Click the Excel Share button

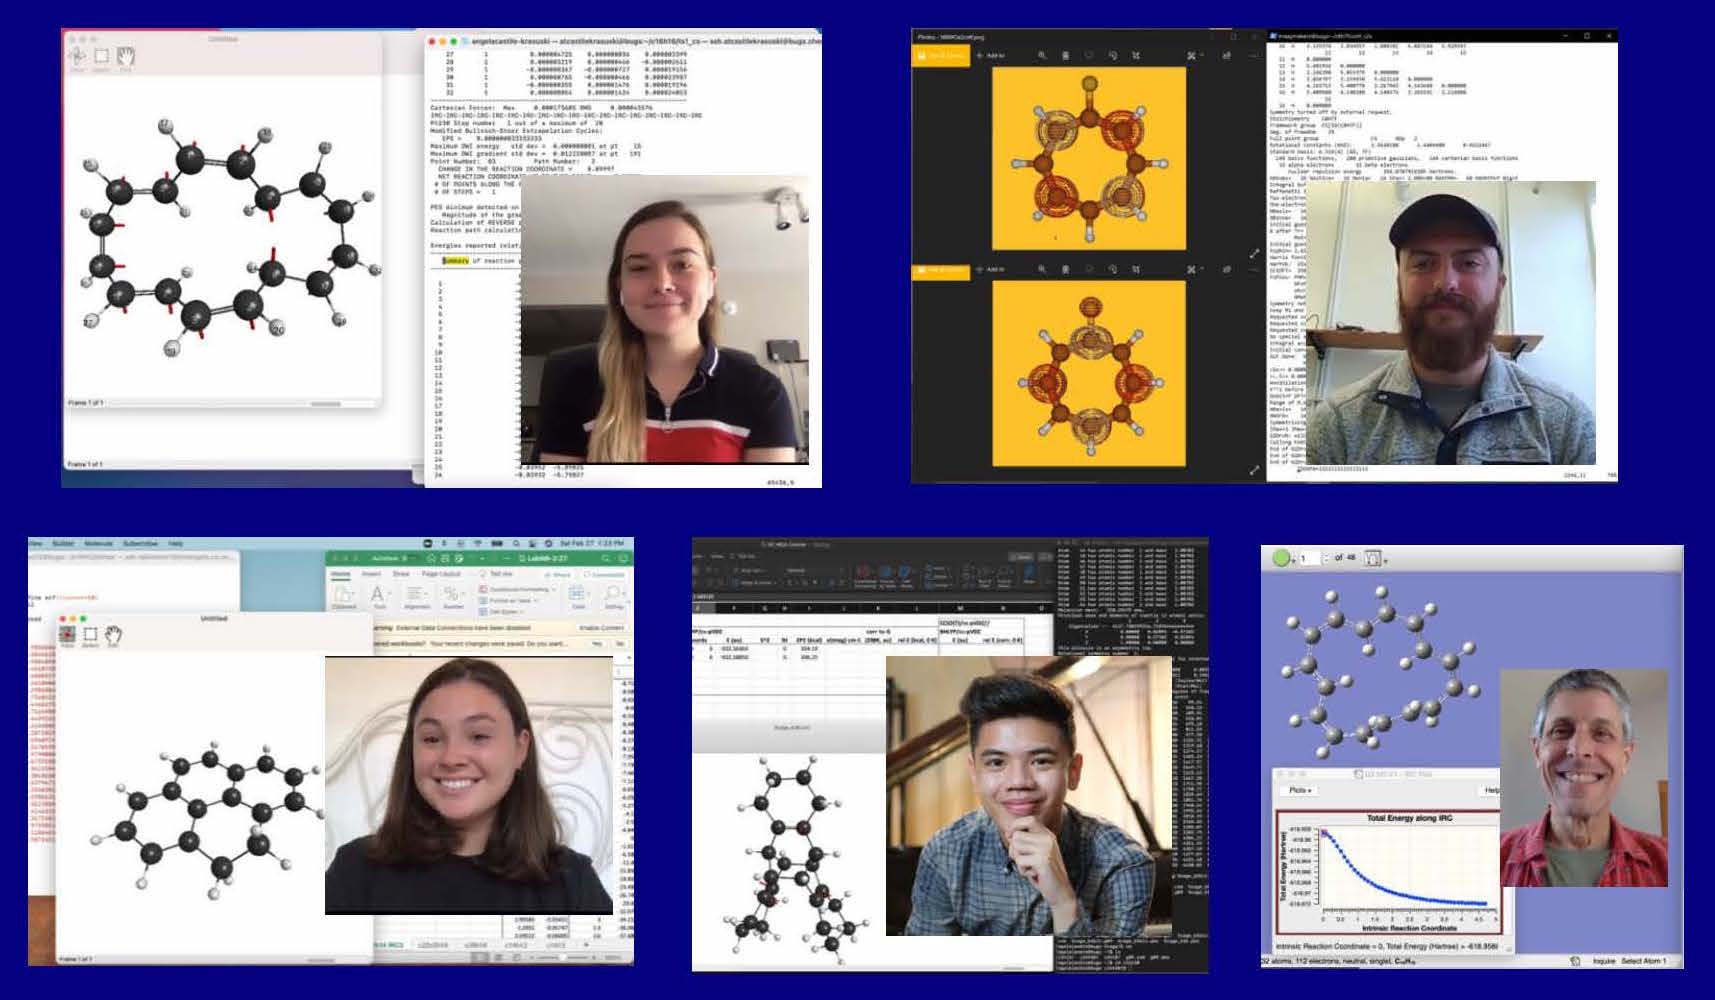[x=558, y=575]
